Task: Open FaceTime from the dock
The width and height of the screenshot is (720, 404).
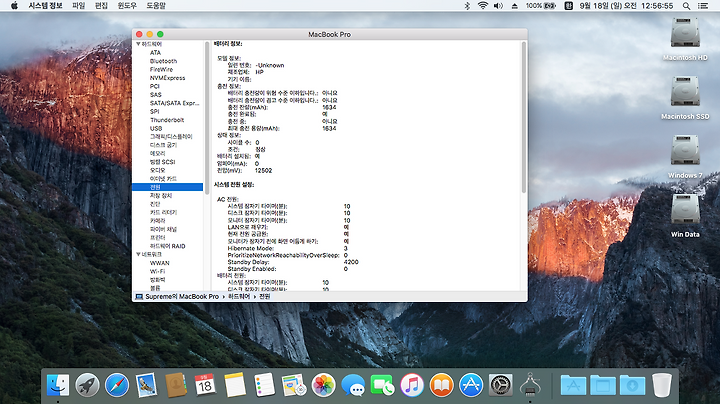Action: pyautogui.click(x=382, y=385)
